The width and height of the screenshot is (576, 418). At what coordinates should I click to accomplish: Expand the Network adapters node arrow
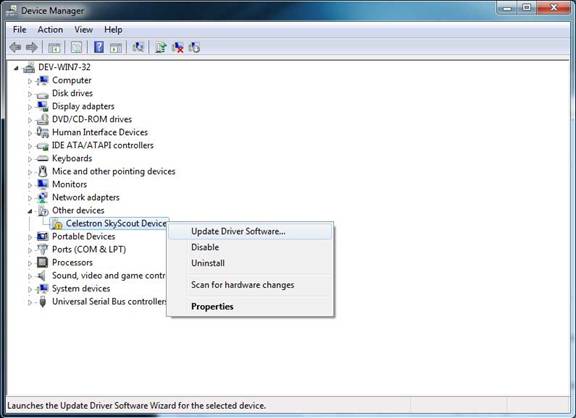coord(30,198)
